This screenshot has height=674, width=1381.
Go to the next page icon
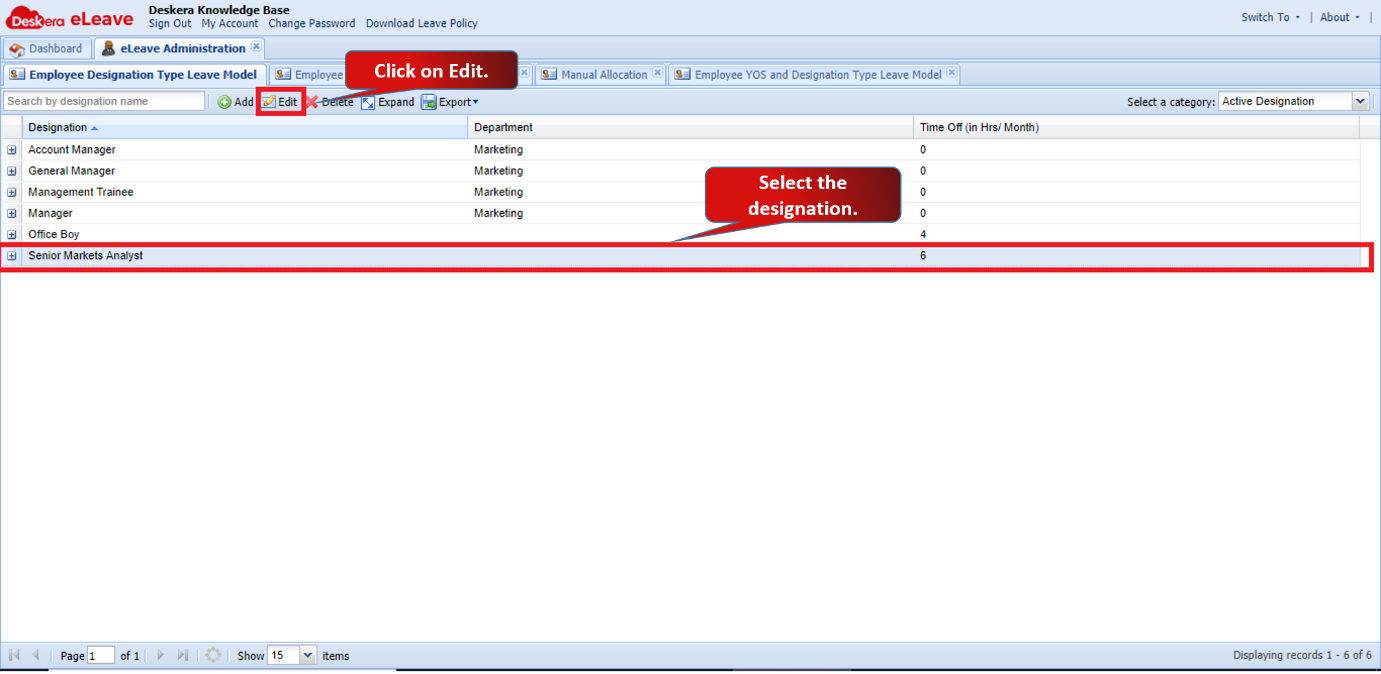(160, 655)
